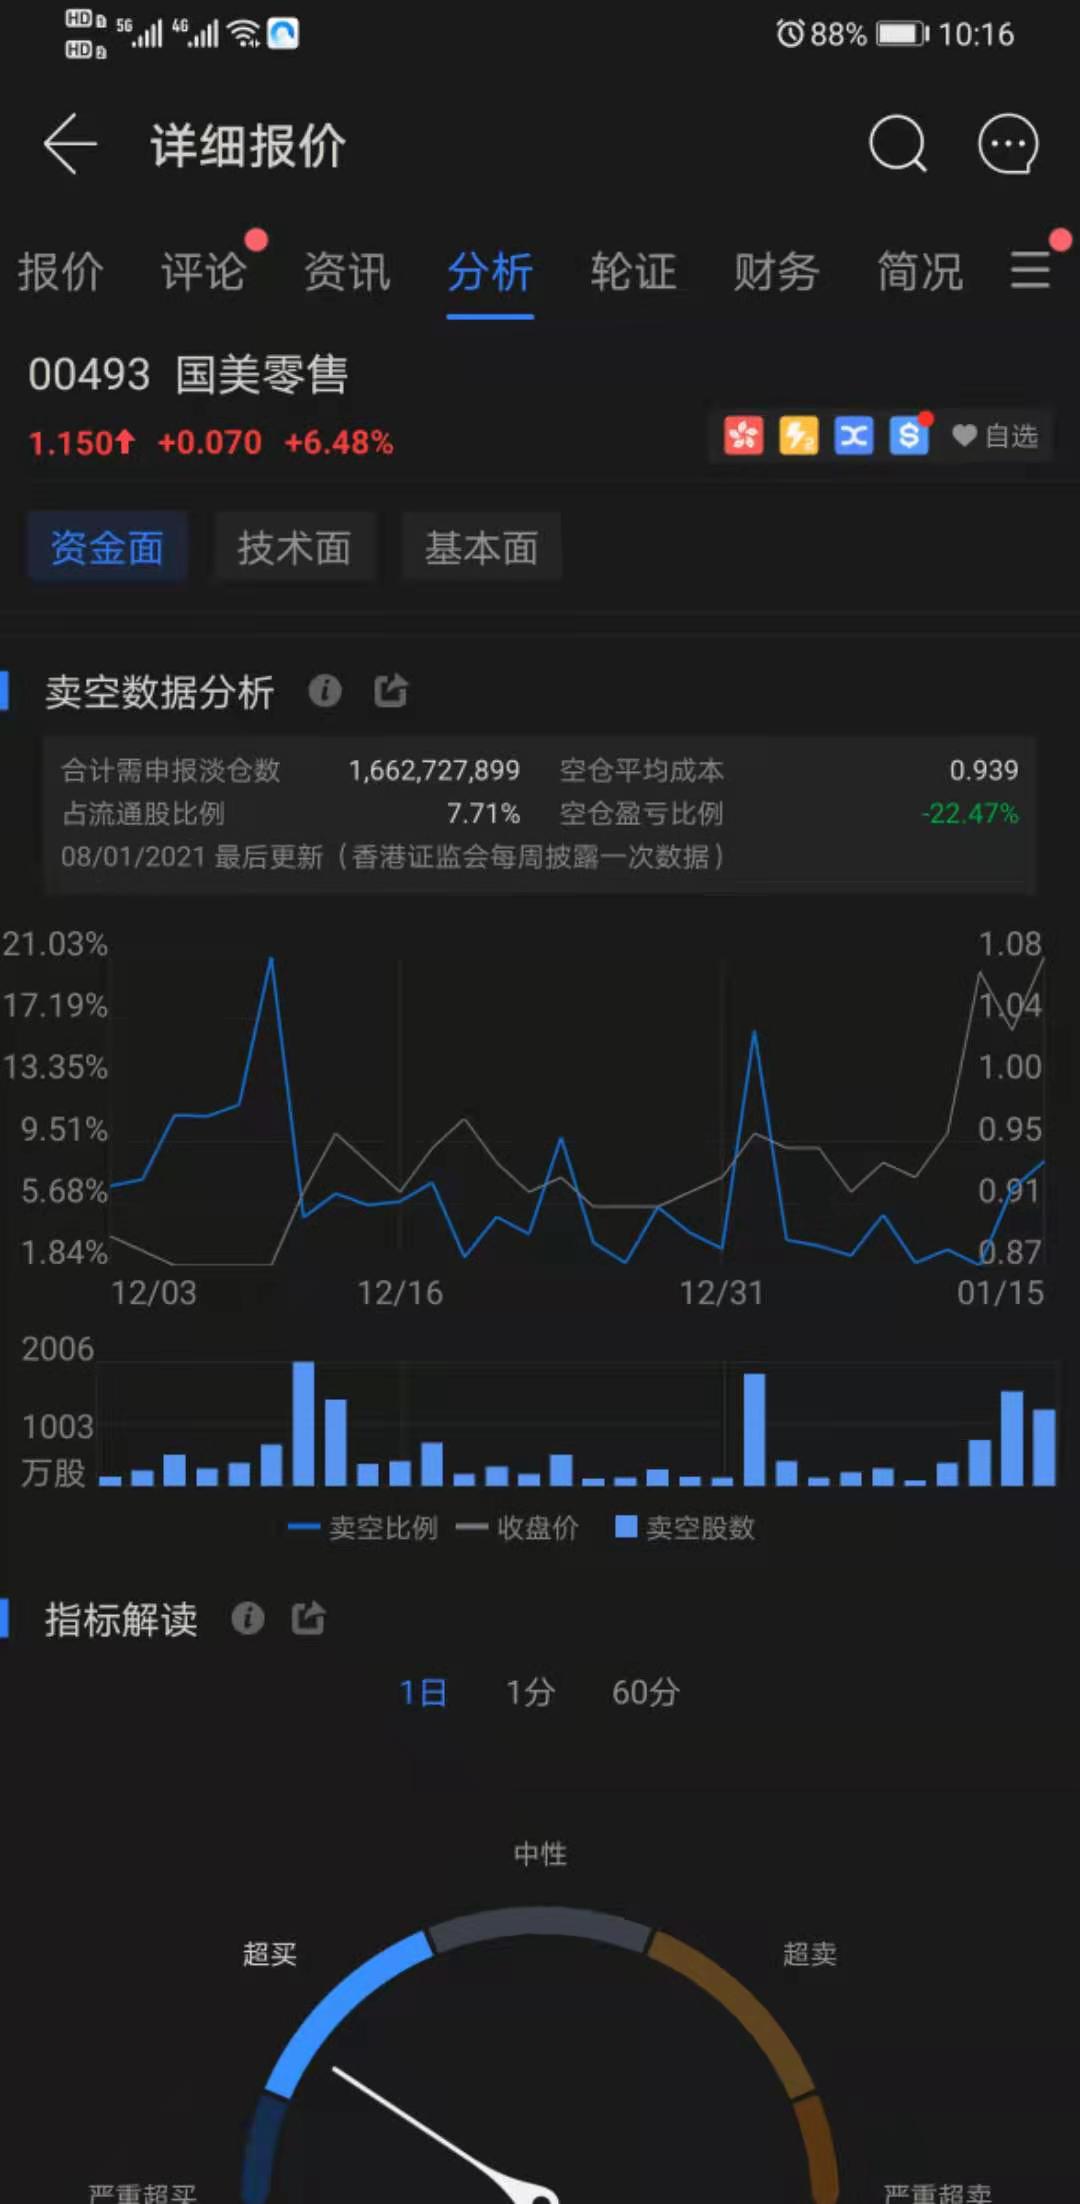Select the 技术面 sub-tab
Viewport: 1080px width, 2204px height.
[294, 547]
